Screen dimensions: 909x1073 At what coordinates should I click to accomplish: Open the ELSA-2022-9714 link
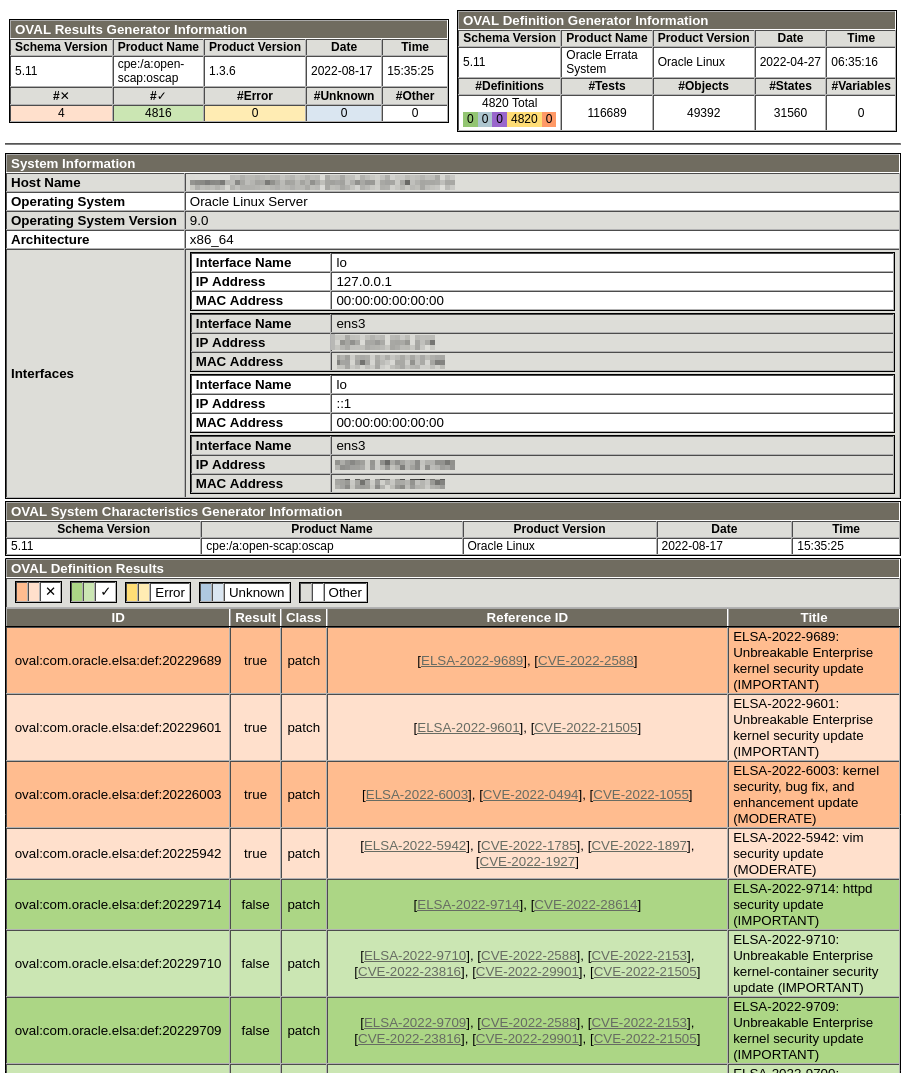[468, 905]
